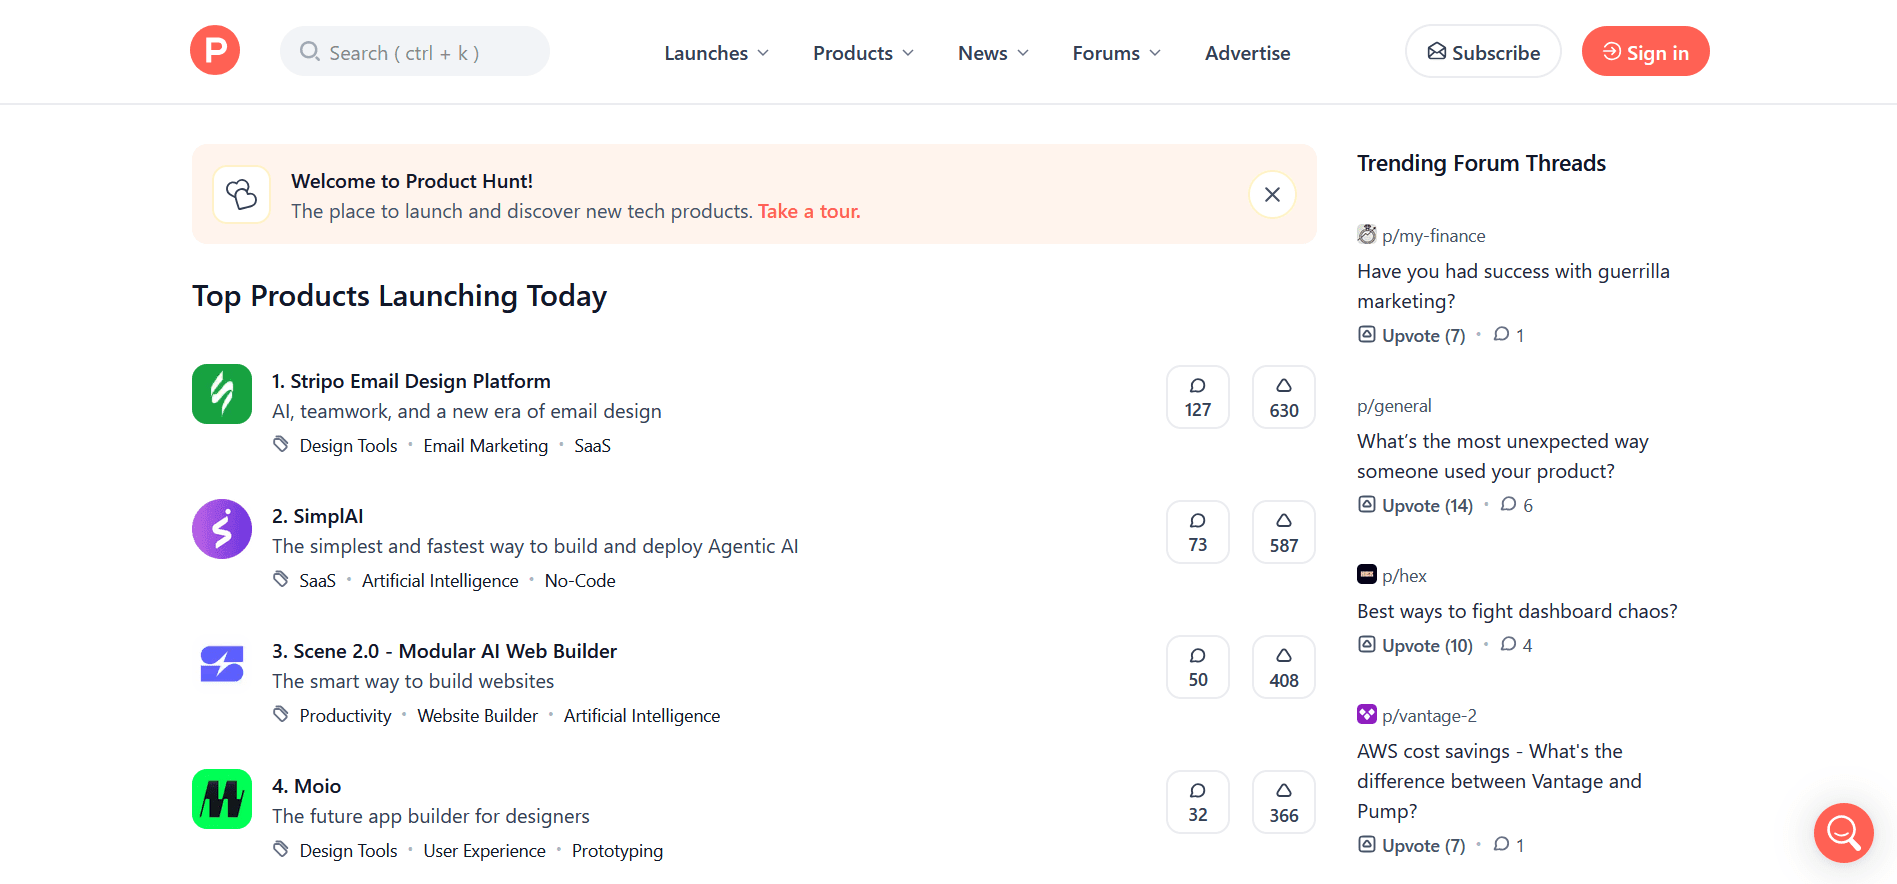Upvote Stripo with the 630 button
Screen dimensions: 1897x884
1284,397
